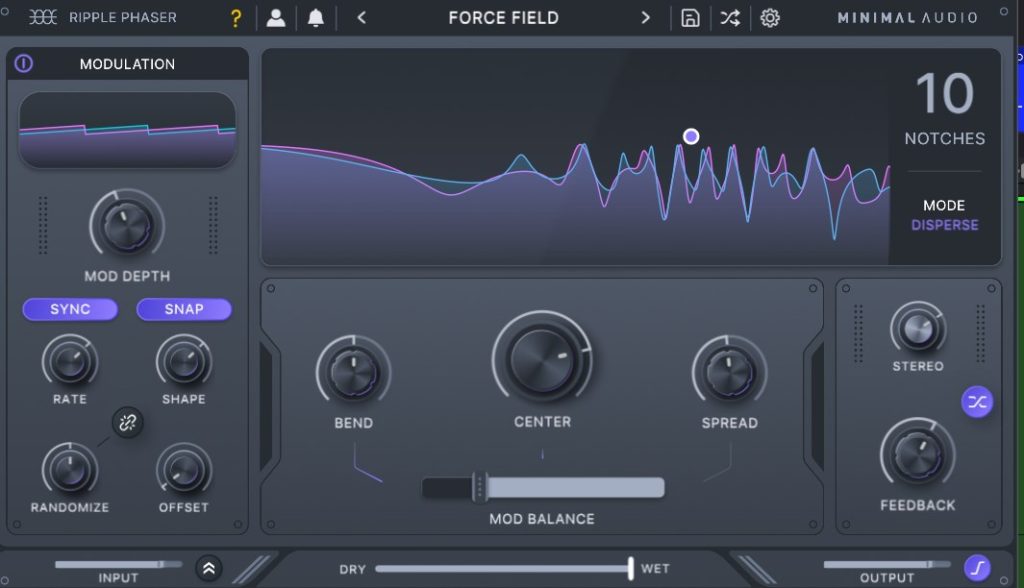Image resolution: width=1024 pixels, height=588 pixels.
Task: Change the DISPERSE mode selector
Action: 944,225
